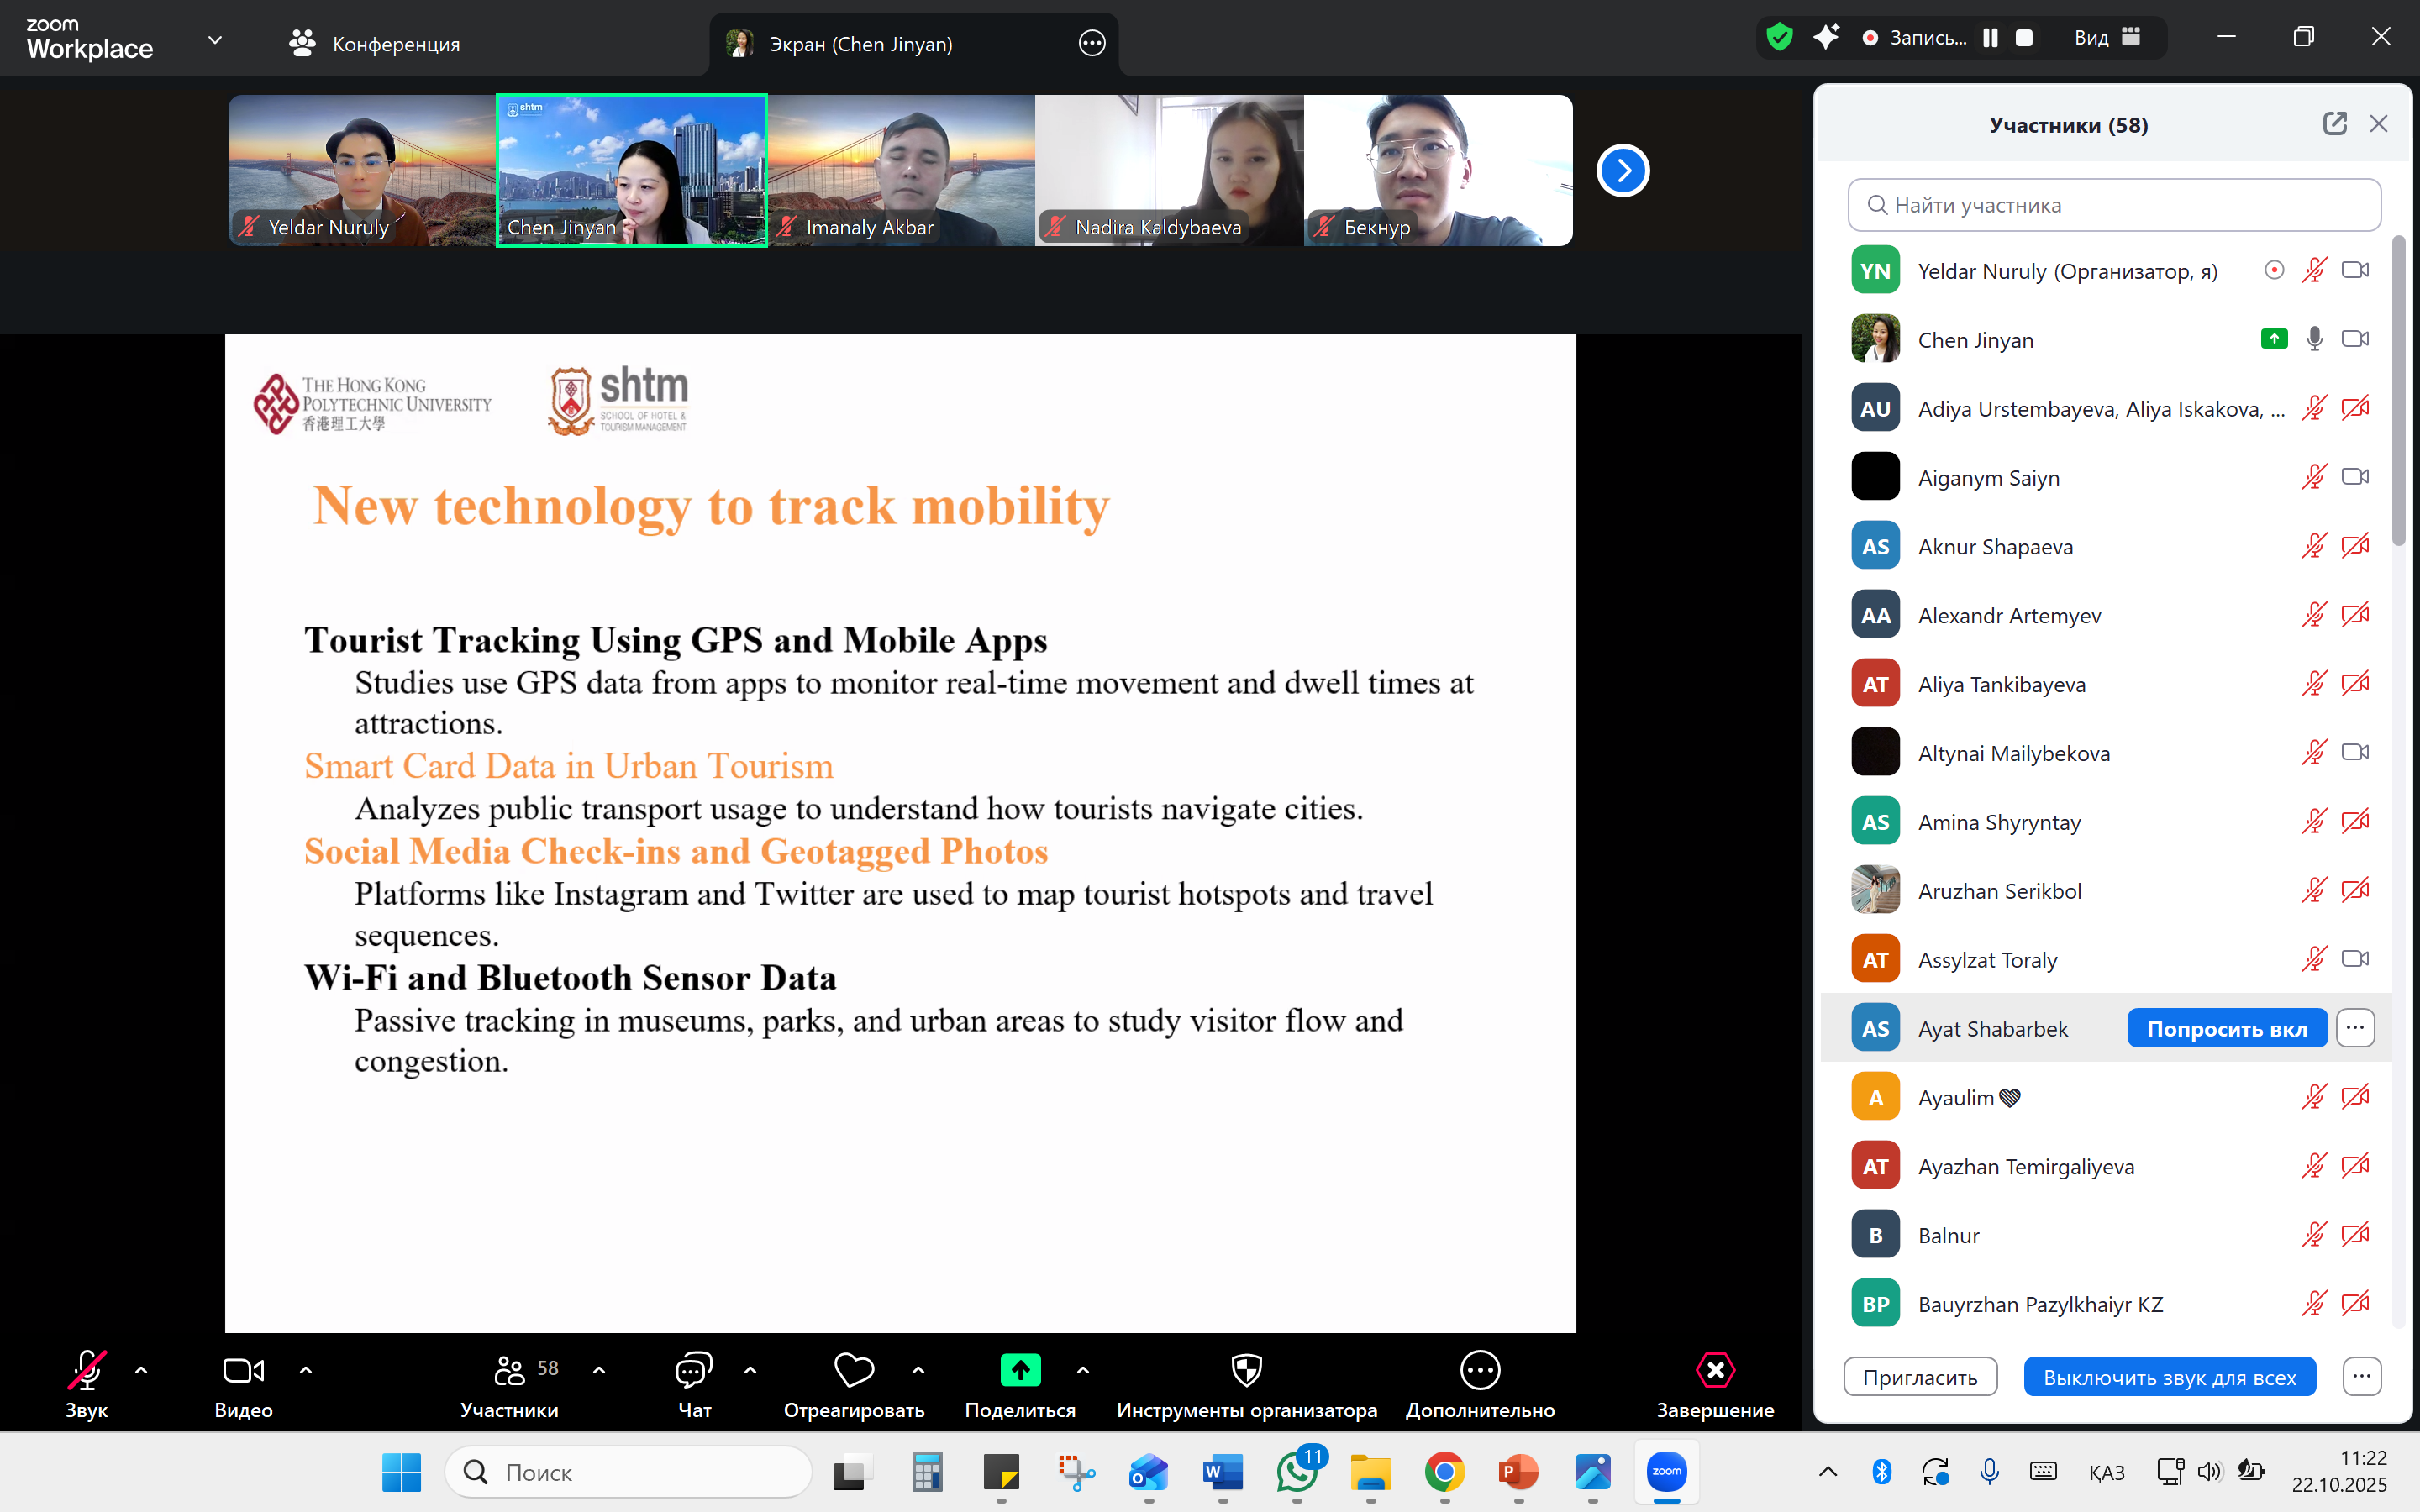Open Zoom Workplace dropdown chevron

pyautogui.click(x=215, y=40)
